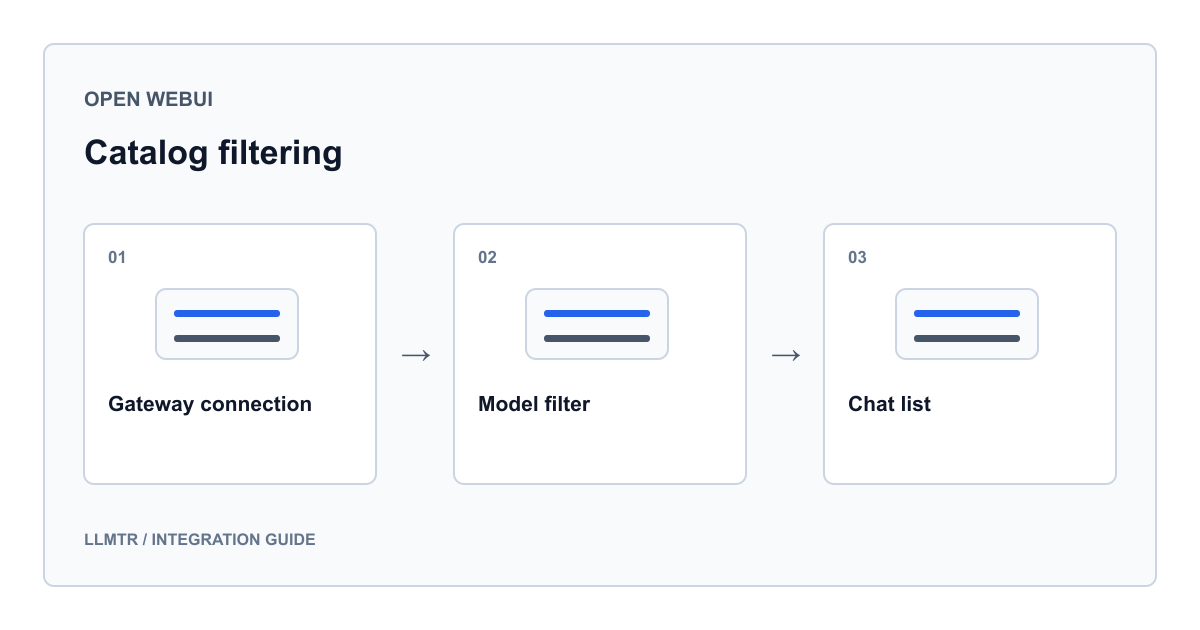Select the Chat list label

(x=889, y=404)
